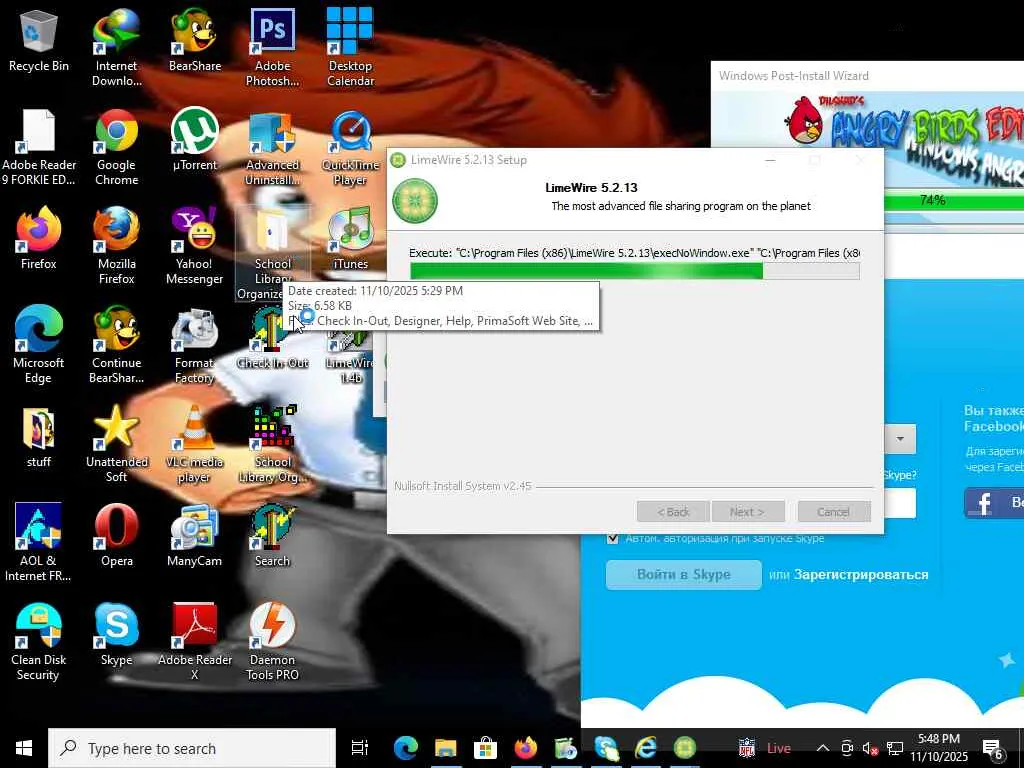Open Microsoft Edge from the taskbar

pyautogui.click(x=406, y=748)
